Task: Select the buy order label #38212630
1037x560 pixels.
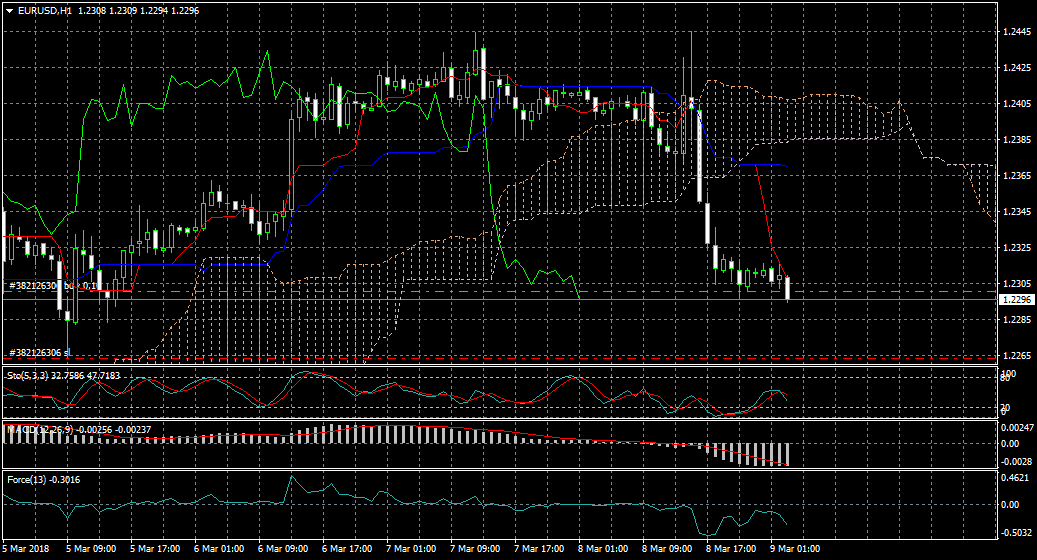Action: (x=34, y=286)
